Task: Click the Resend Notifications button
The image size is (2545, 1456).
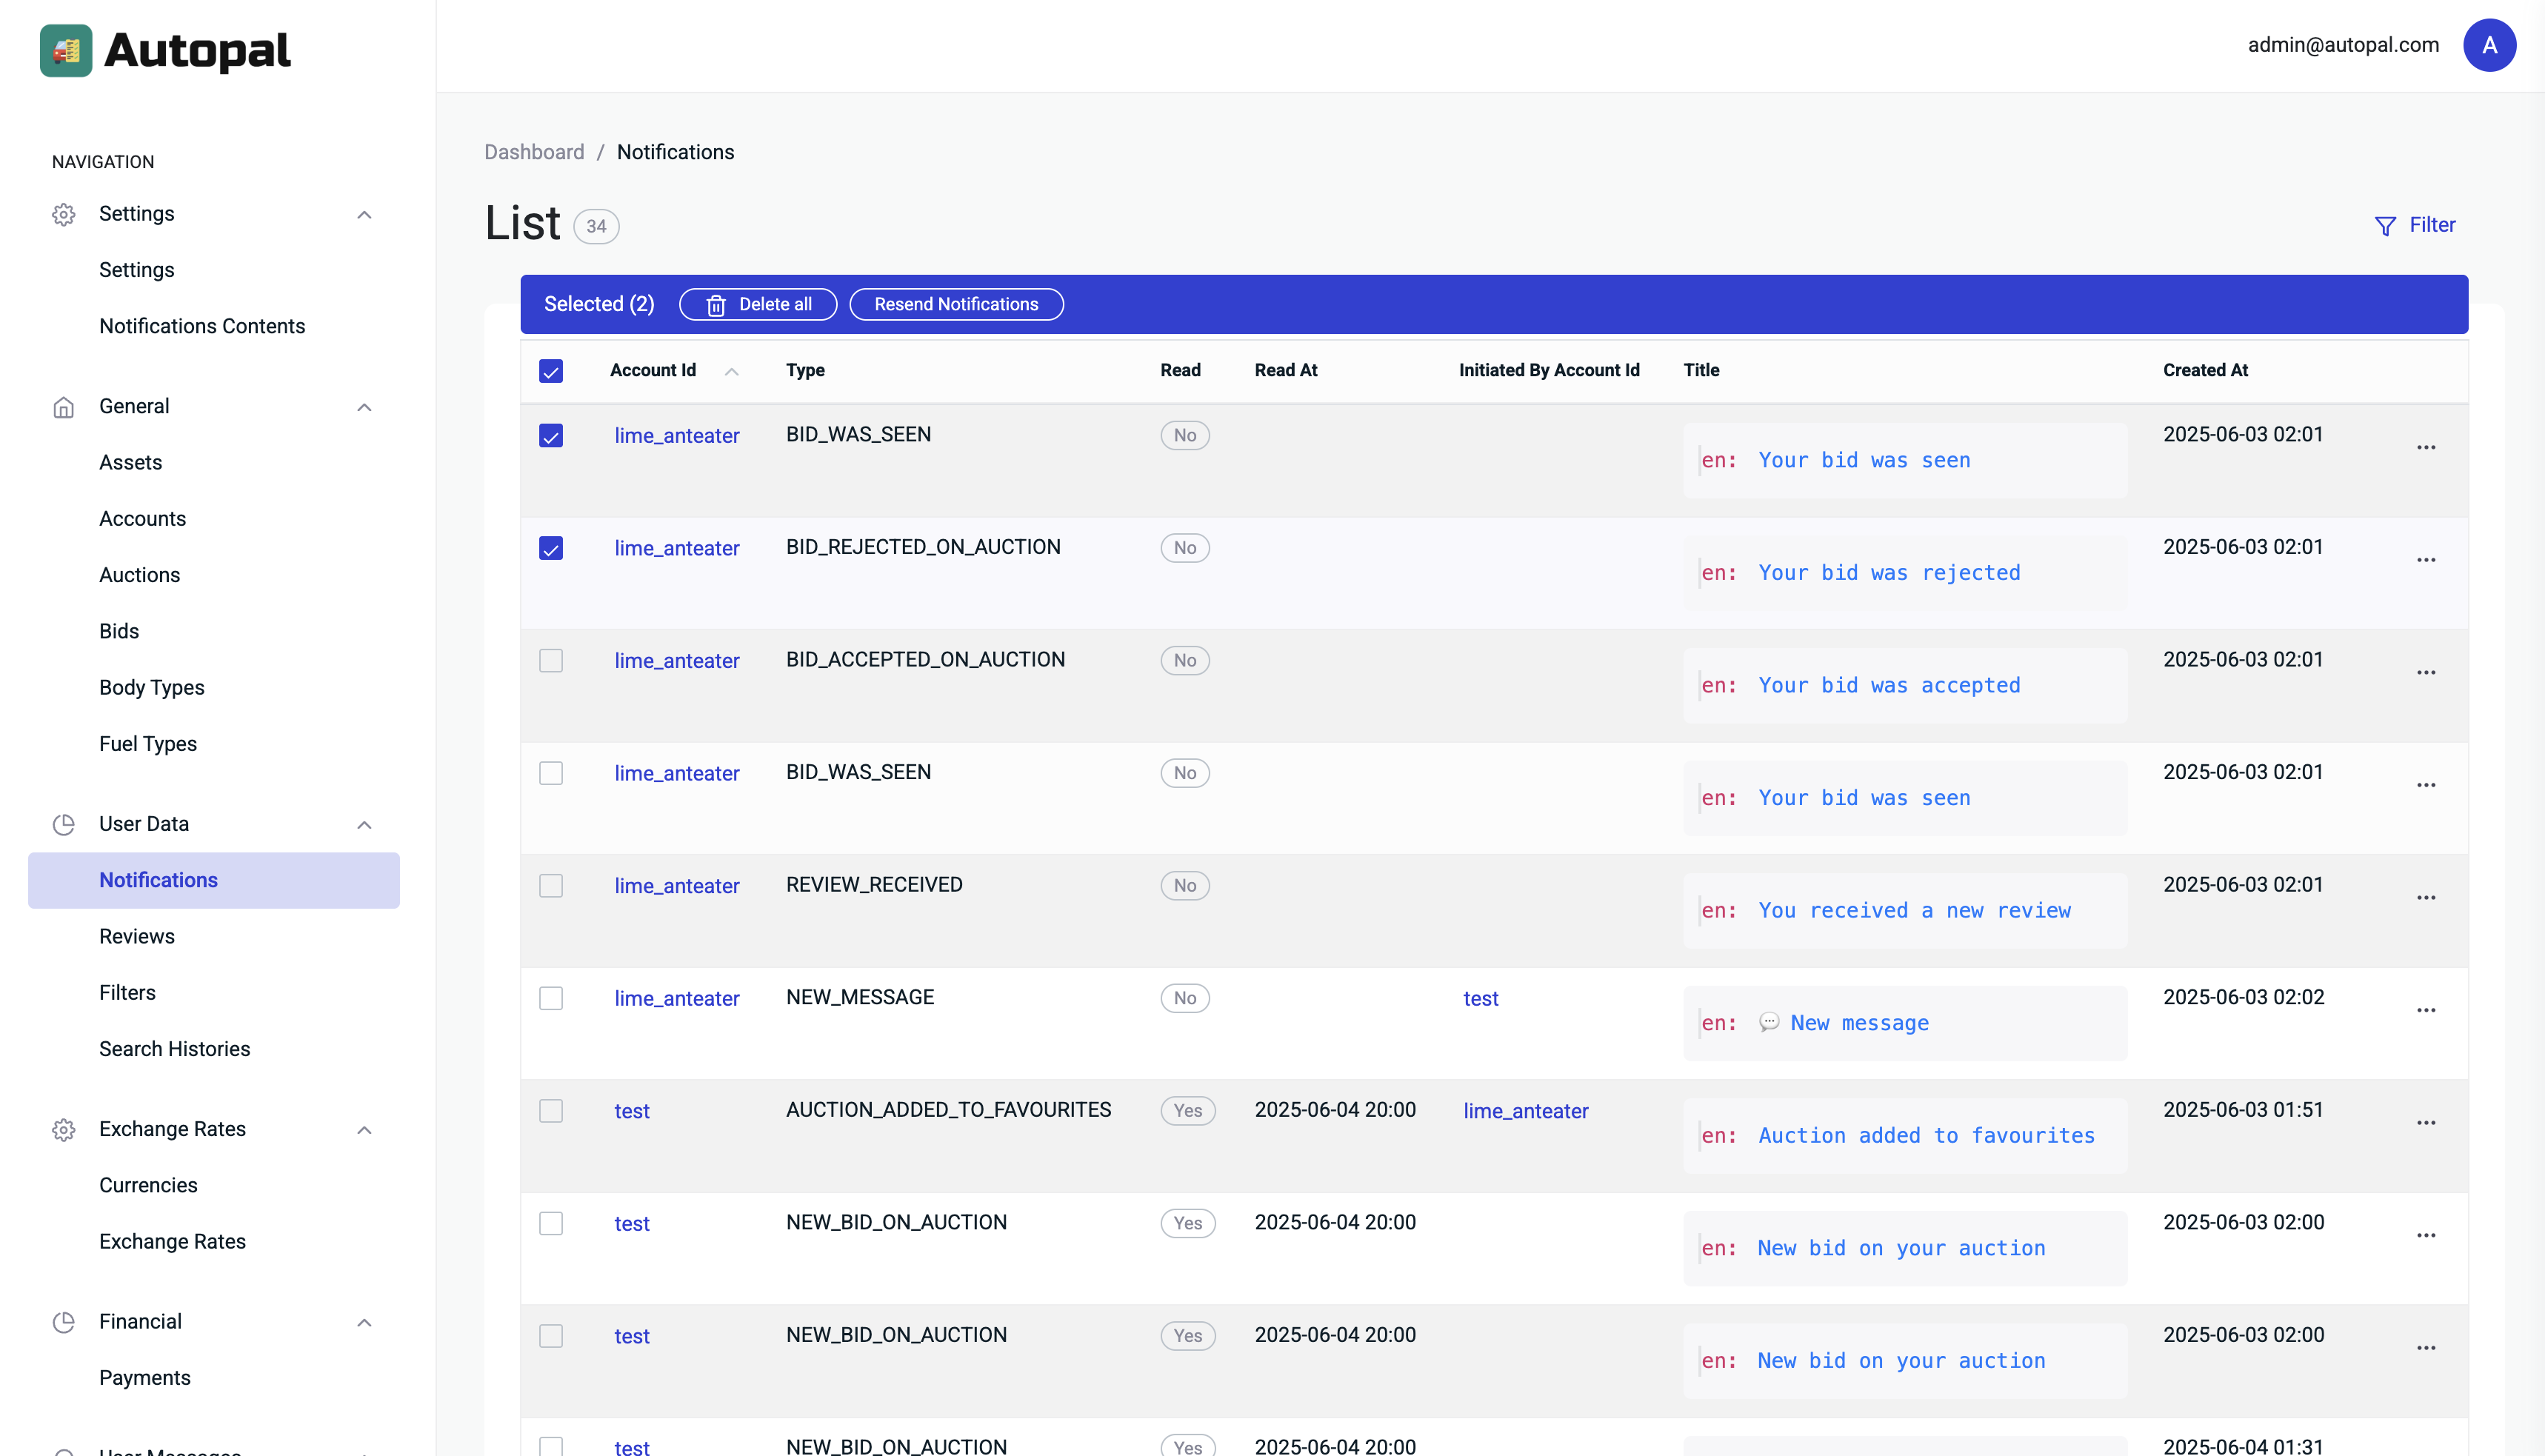Action: pyautogui.click(x=956, y=305)
